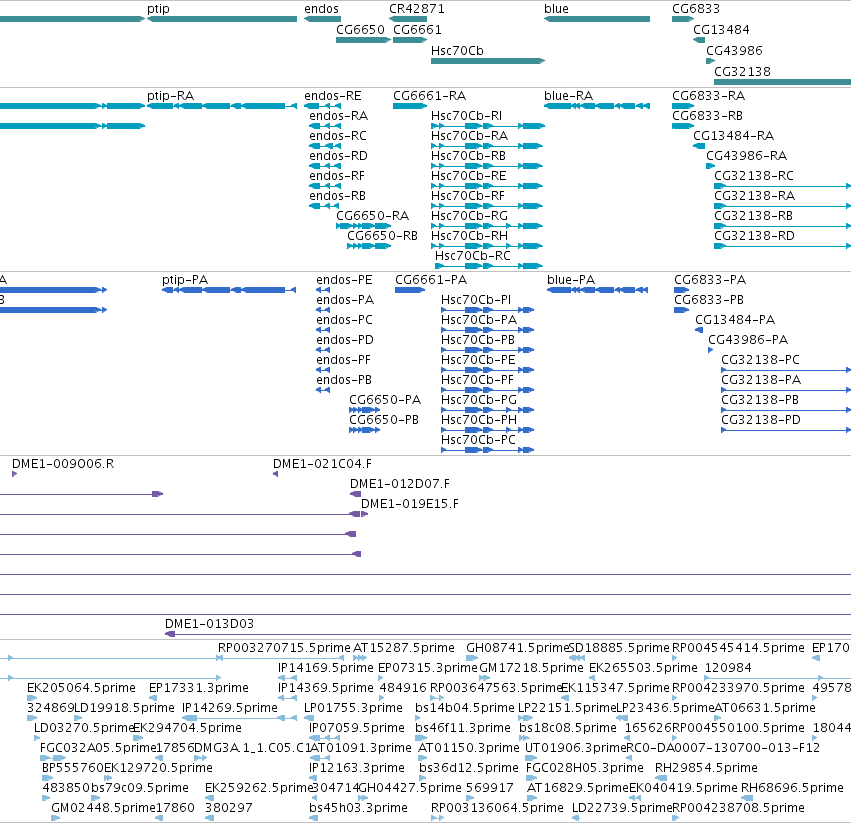Click the CG6650-PB protein label
This screenshot has height=823, width=851.
(384, 420)
